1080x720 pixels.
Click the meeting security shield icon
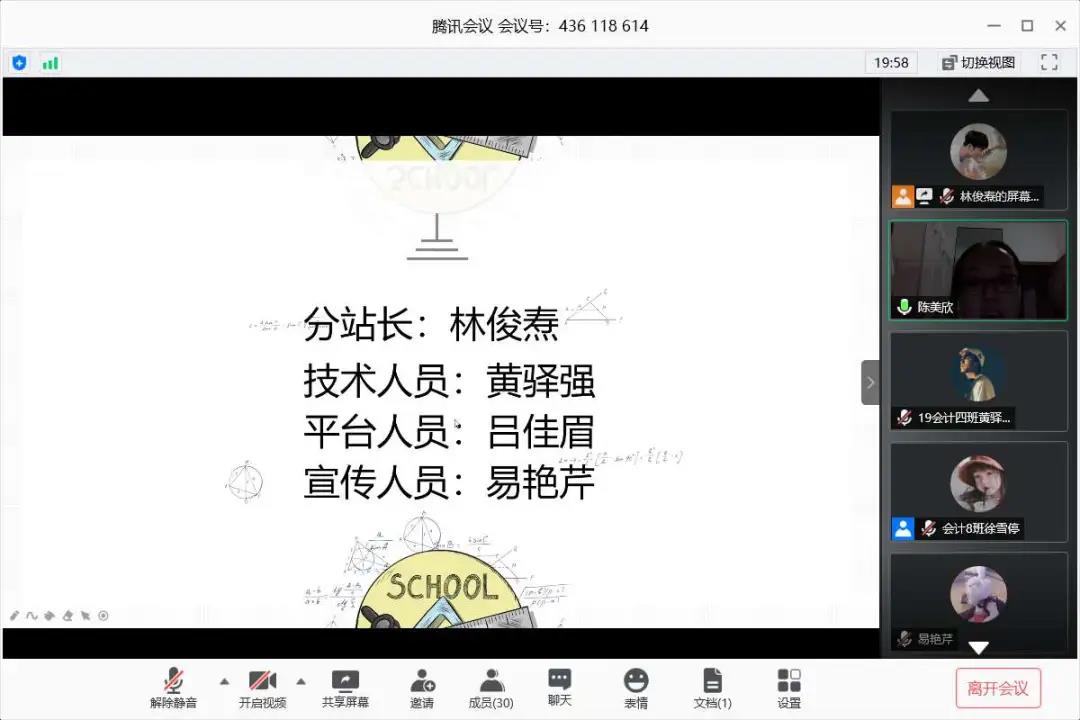(19, 62)
